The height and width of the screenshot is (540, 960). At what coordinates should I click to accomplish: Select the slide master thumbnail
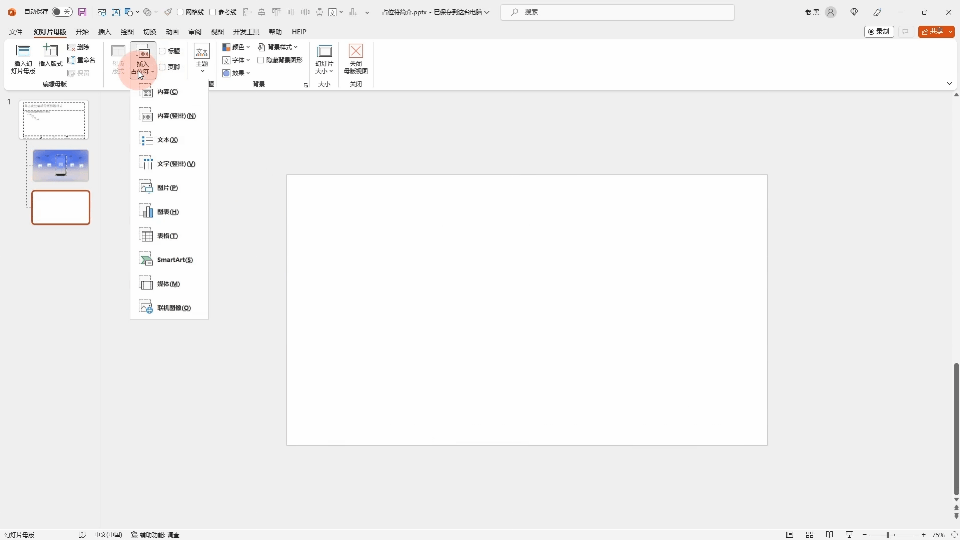pos(55,119)
